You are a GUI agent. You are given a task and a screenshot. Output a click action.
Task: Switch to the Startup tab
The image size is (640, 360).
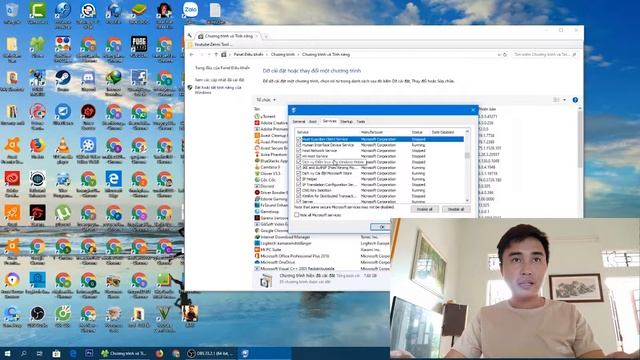point(347,122)
